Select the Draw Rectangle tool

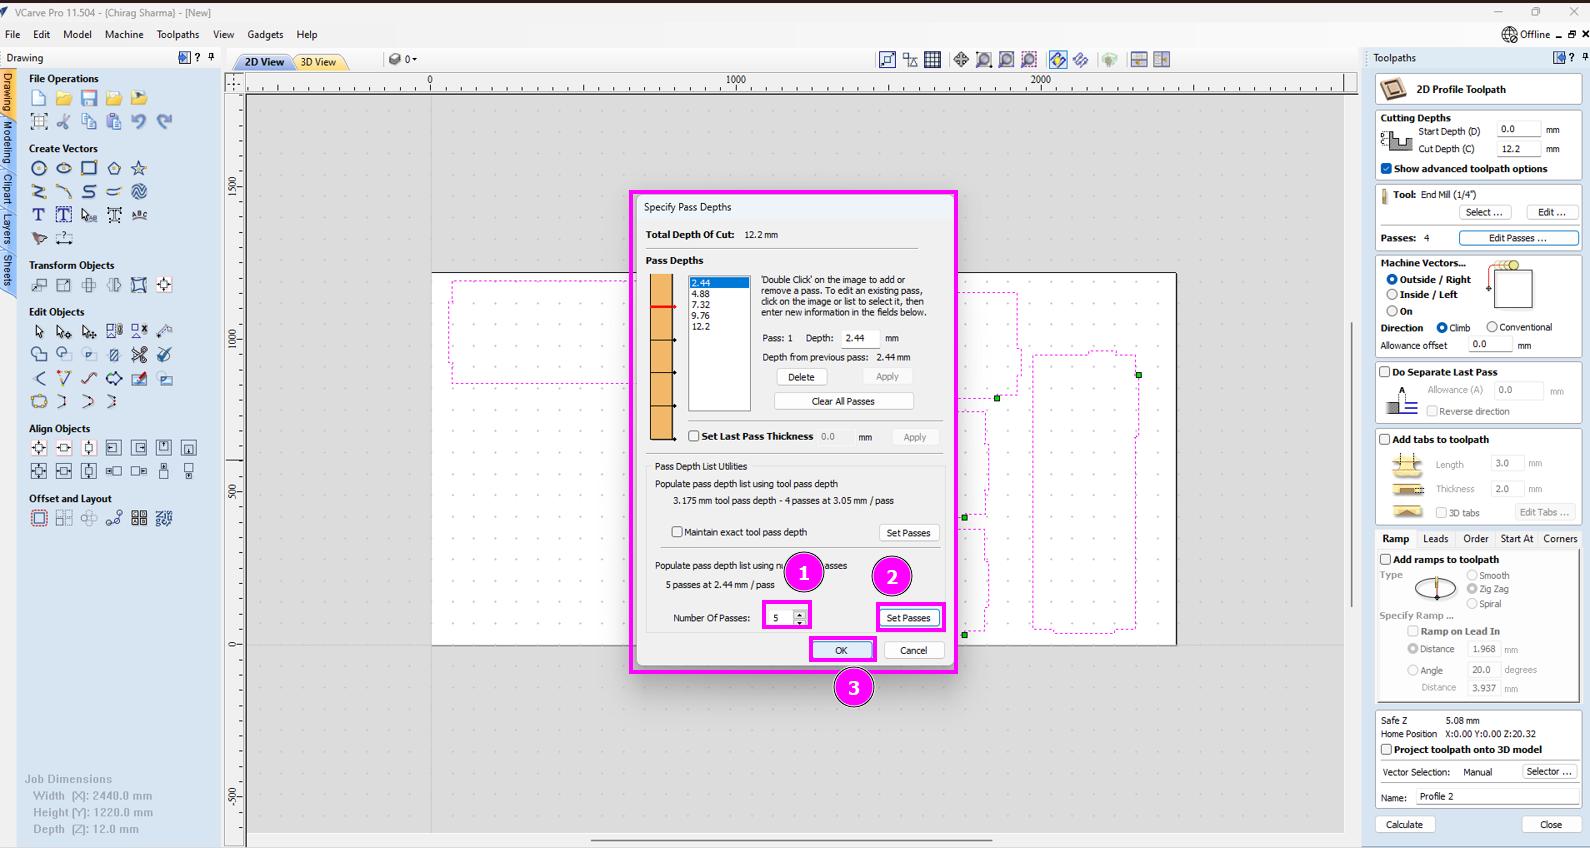89,168
